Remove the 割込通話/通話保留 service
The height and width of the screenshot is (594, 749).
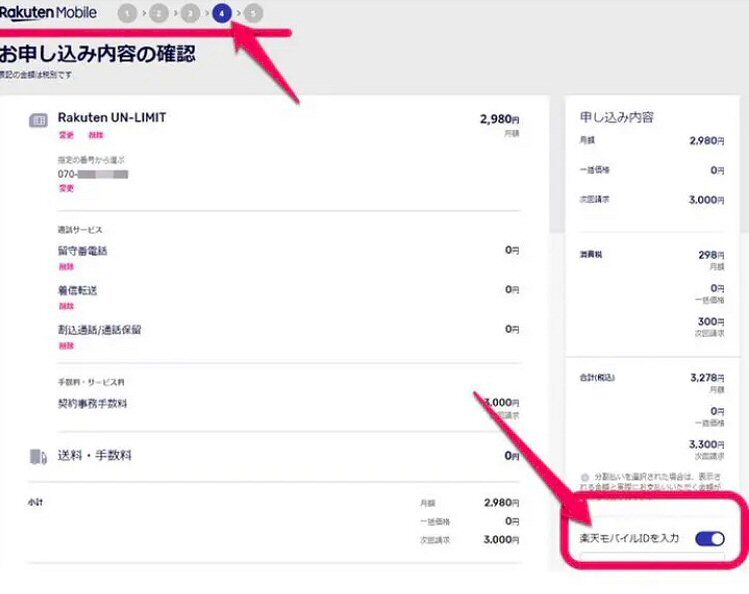coord(66,345)
